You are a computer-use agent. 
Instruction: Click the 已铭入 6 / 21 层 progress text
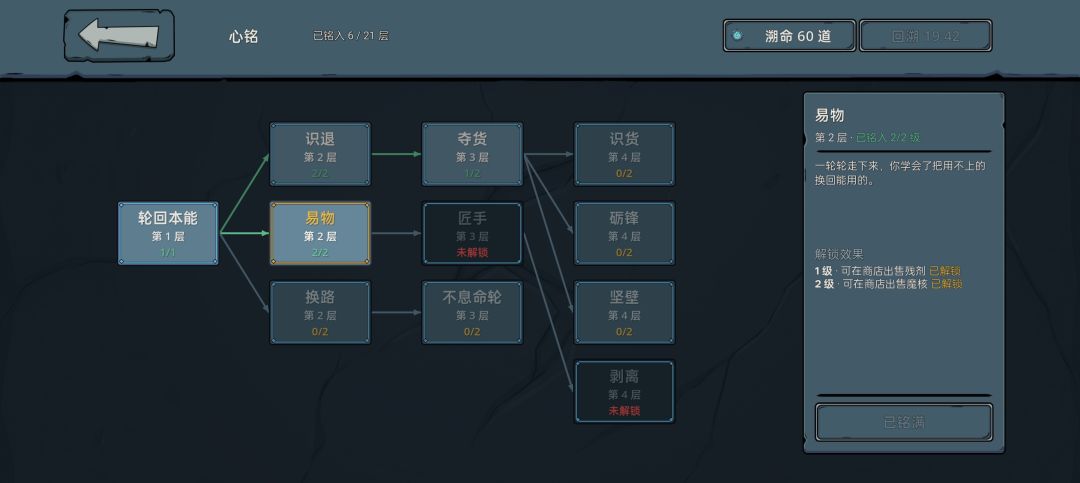click(x=351, y=36)
